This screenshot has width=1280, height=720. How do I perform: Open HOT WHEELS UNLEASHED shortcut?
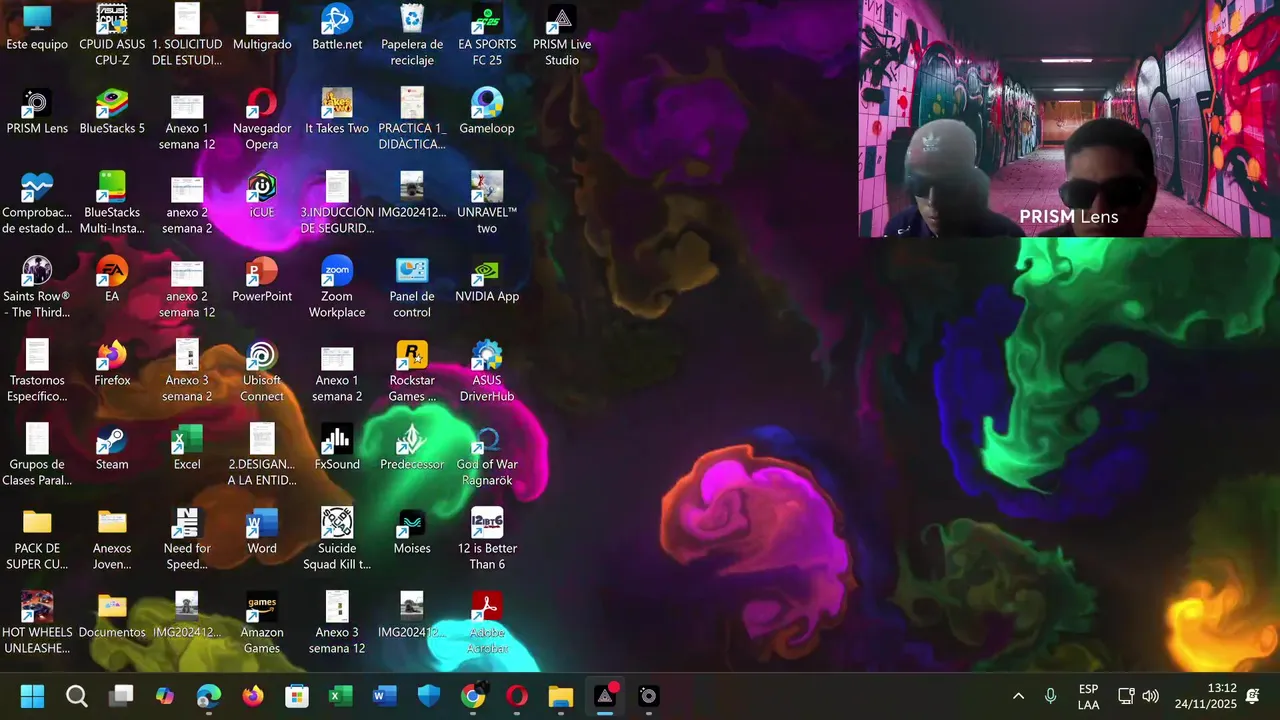click(37, 623)
